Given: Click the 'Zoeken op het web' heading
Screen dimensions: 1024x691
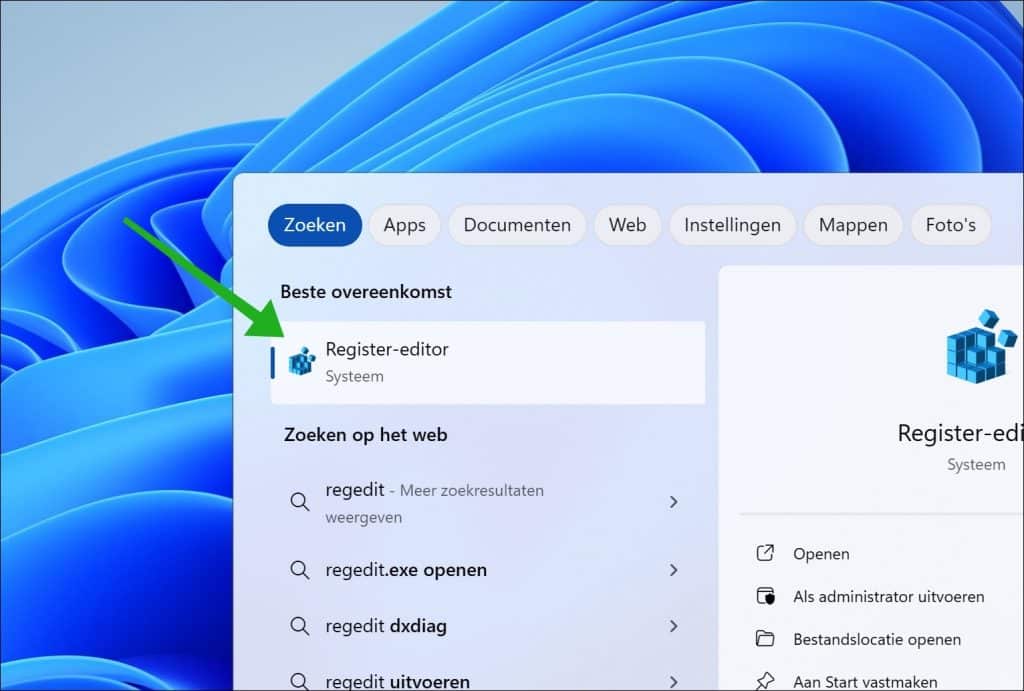Looking at the screenshot, I should (365, 435).
